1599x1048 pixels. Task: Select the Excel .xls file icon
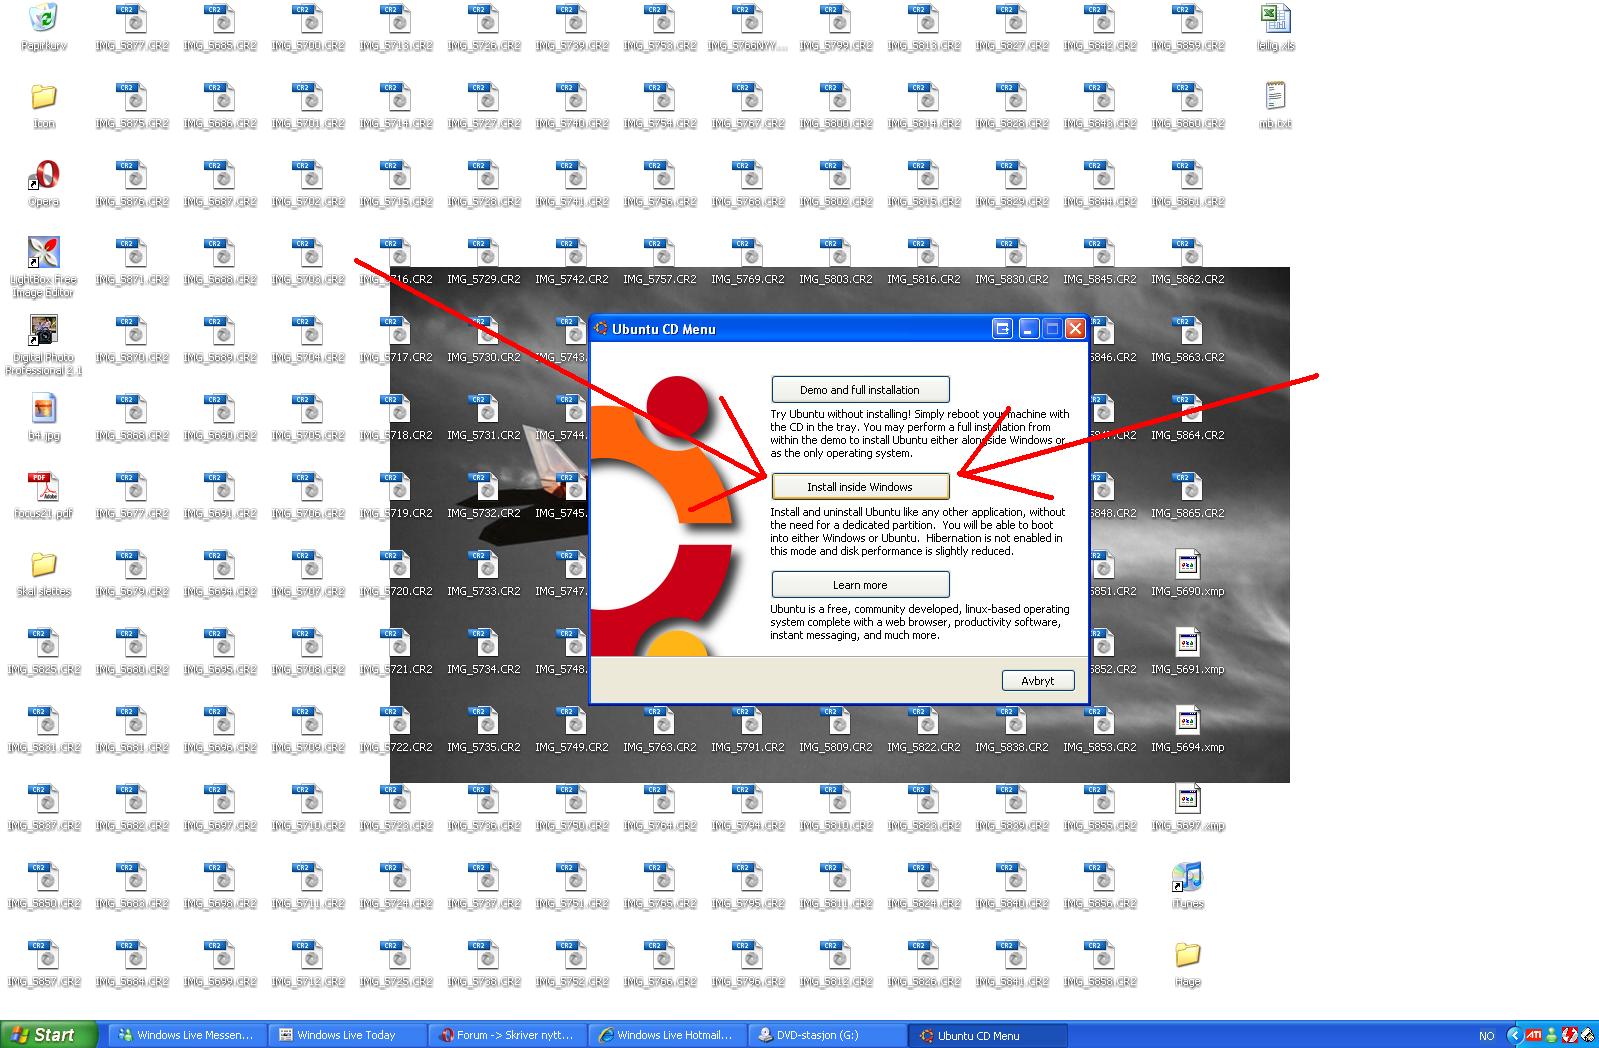point(1276,19)
